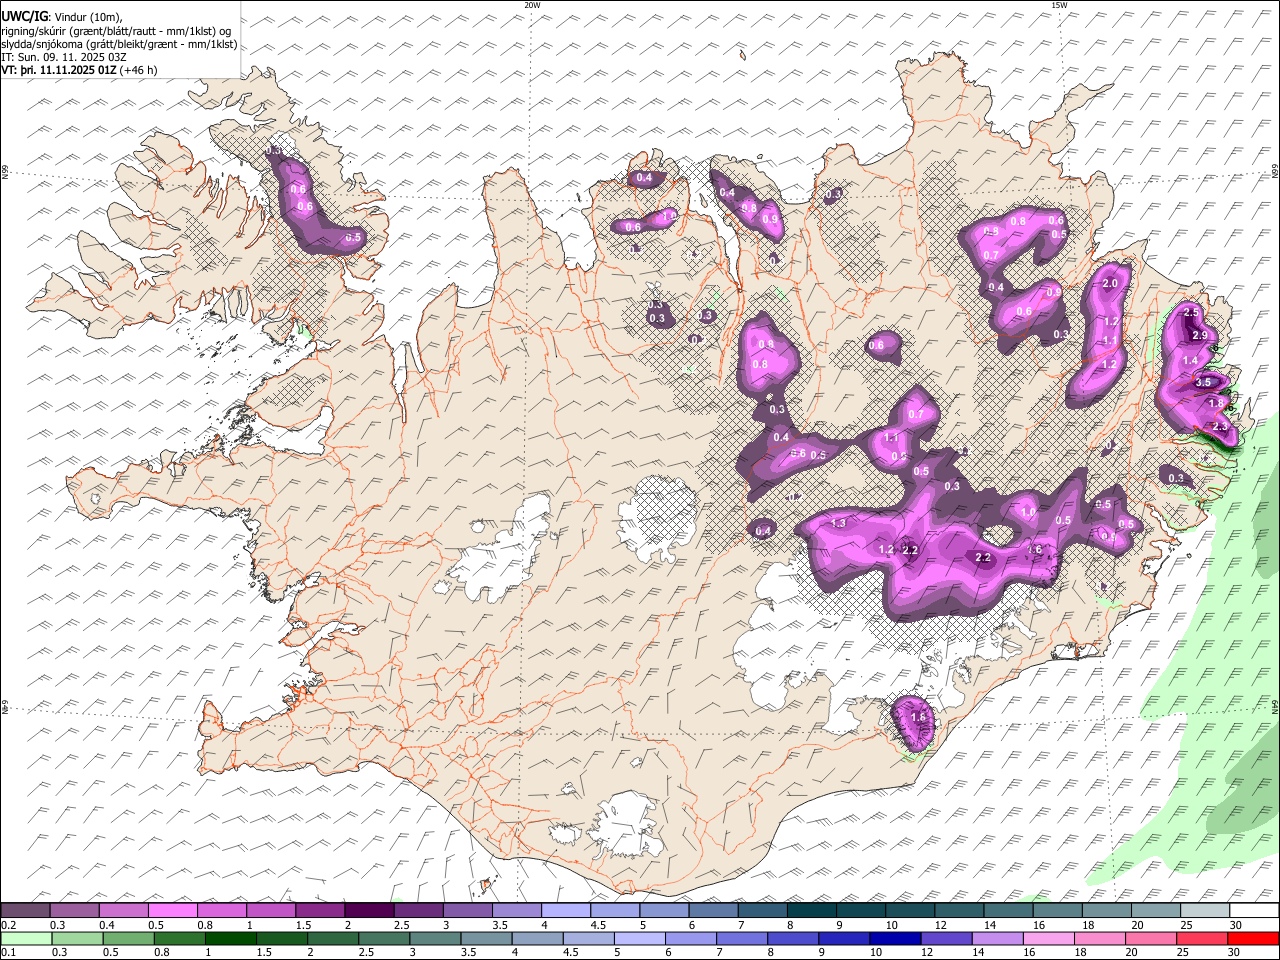Click the "2.0" snowfall value on the map

[1109, 284]
